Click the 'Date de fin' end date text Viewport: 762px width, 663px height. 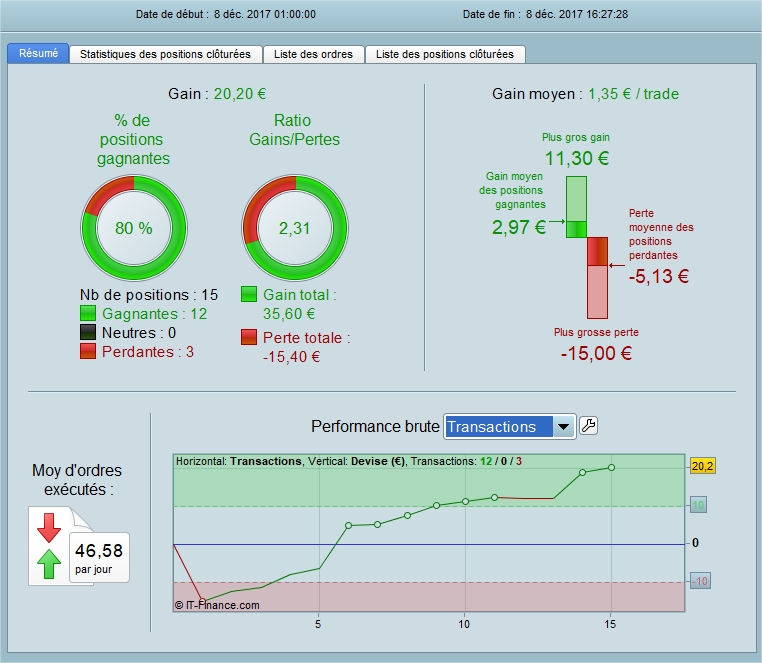coord(545,14)
